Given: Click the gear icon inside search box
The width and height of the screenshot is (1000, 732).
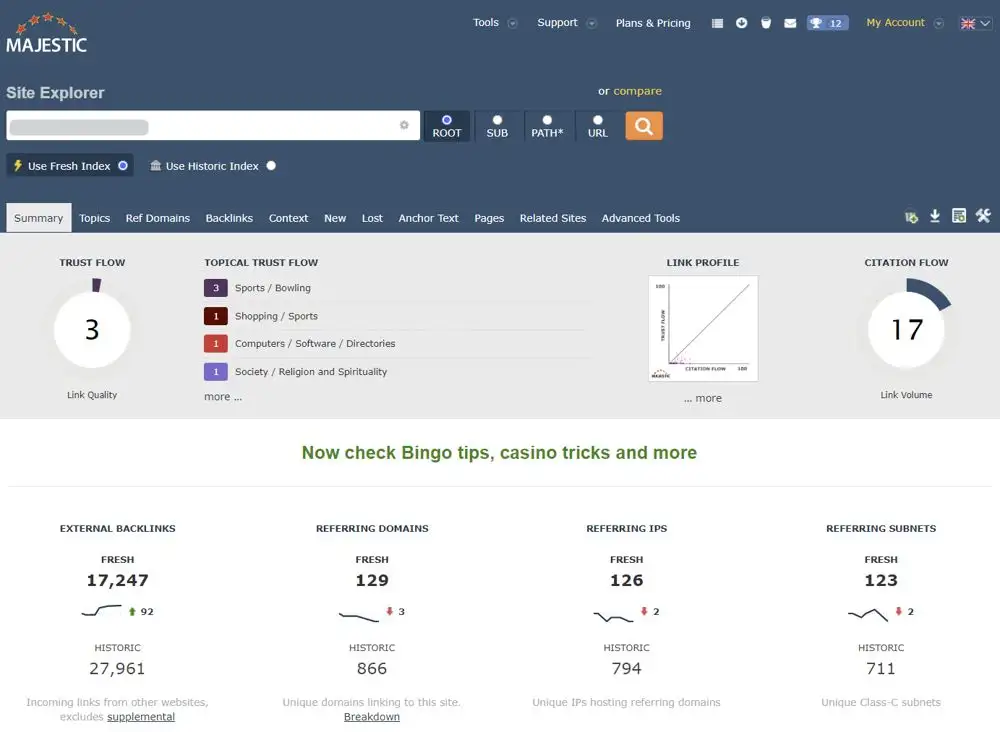Looking at the screenshot, I should pos(404,125).
